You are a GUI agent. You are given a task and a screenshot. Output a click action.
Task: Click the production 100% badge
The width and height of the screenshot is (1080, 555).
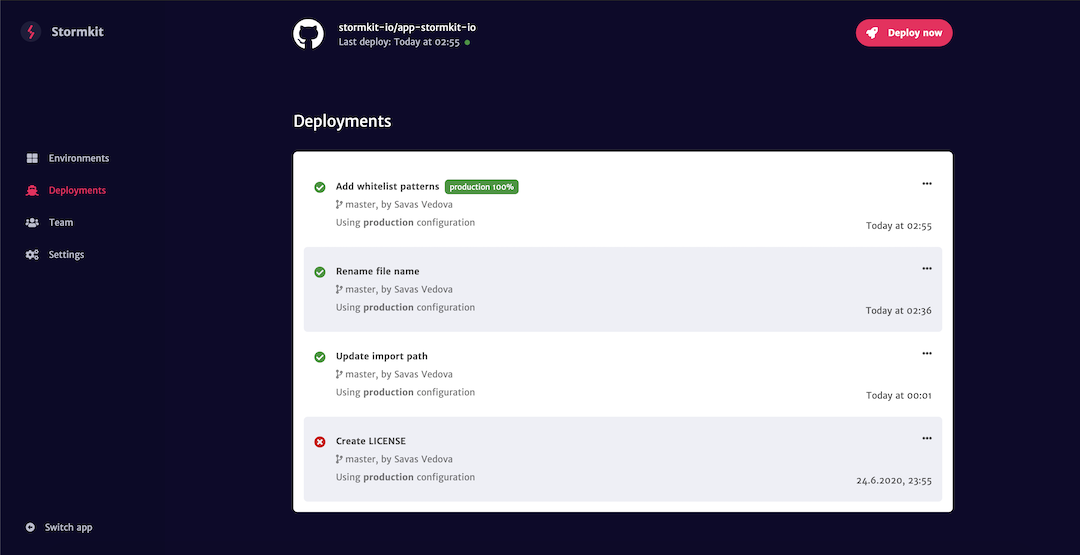click(481, 187)
